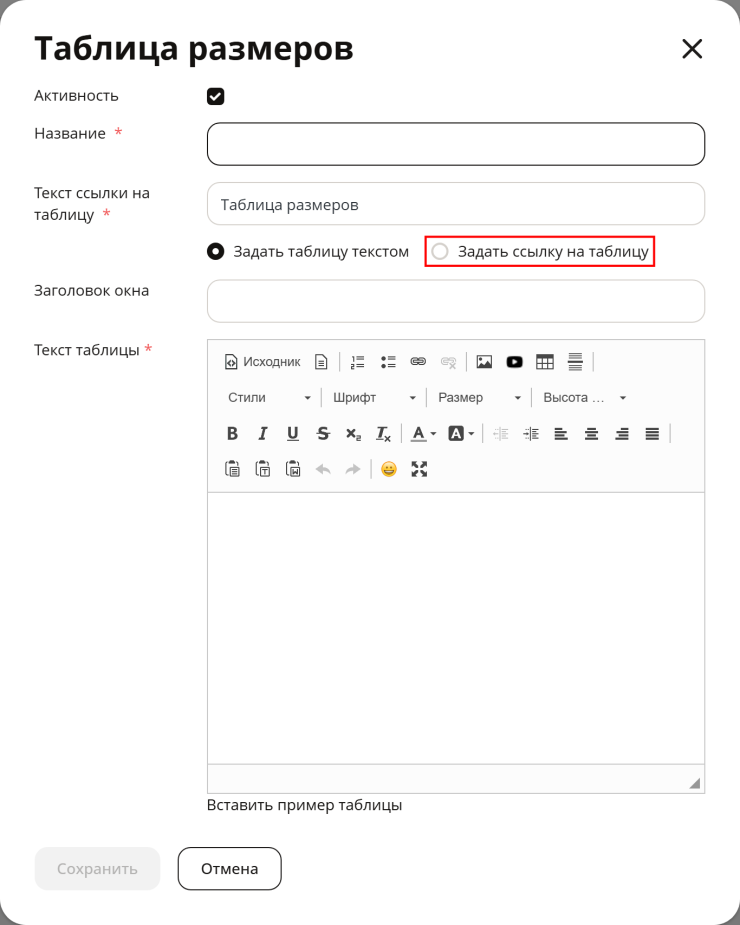Click the Текст ссылки на таблицу field
Screen dimensions: 740x925
pos(456,204)
